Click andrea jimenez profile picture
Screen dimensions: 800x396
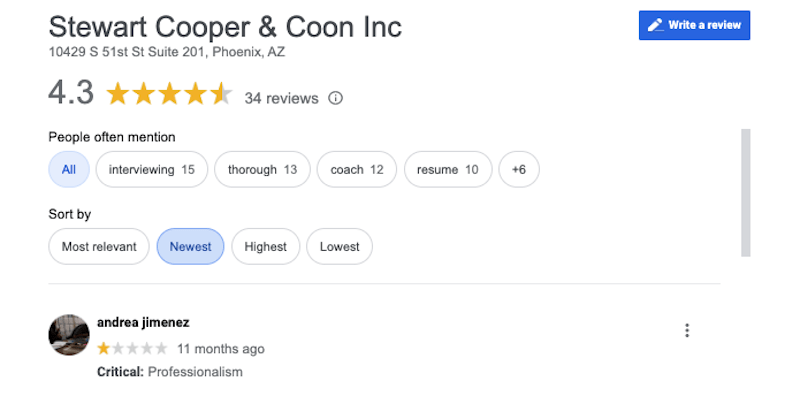click(x=69, y=335)
